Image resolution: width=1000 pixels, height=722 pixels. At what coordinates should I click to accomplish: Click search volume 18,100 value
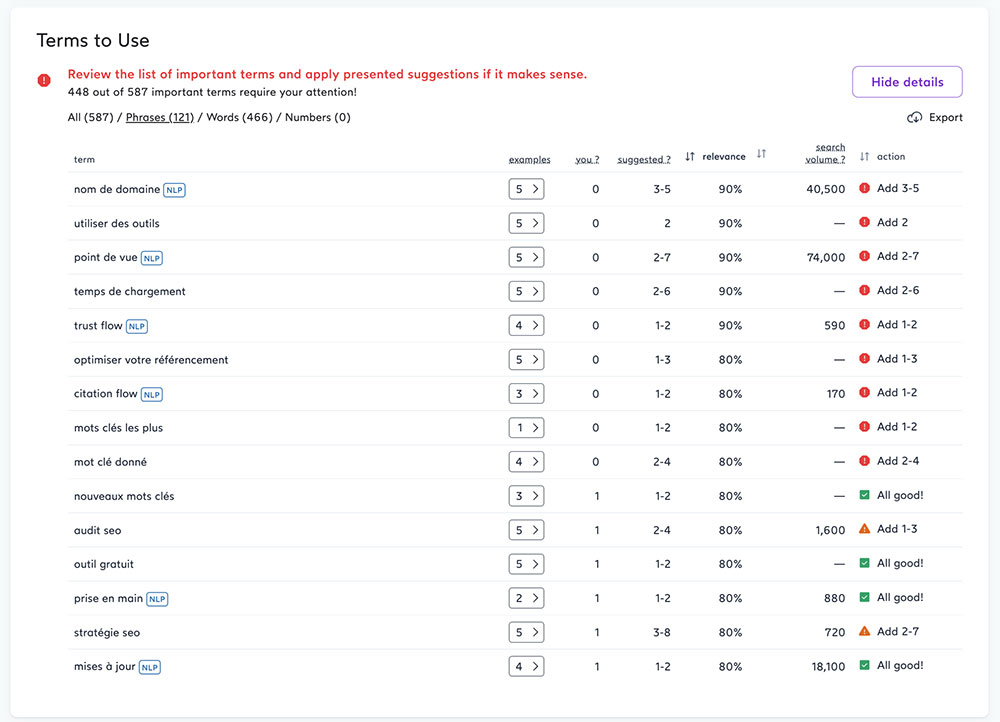[x=828, y=667]
